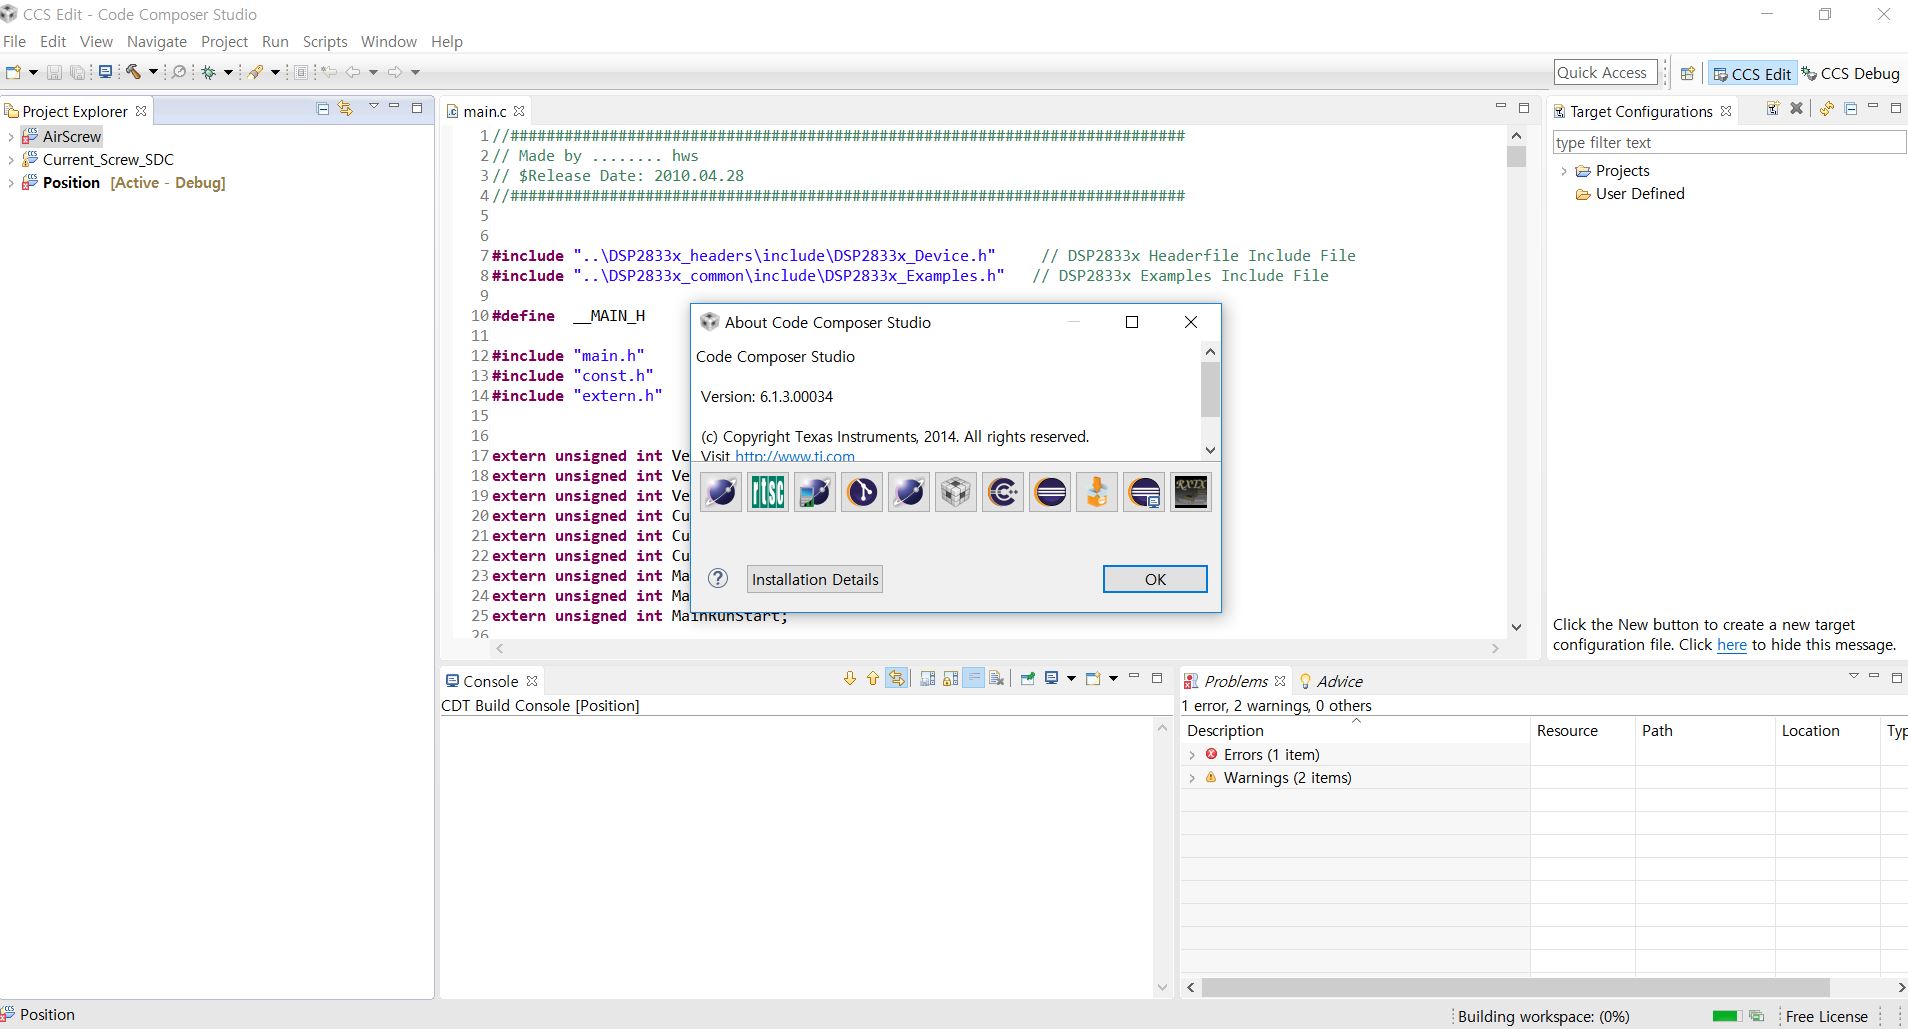
Task: Switch to the CCS Debug perspective
Action: 1853,73
